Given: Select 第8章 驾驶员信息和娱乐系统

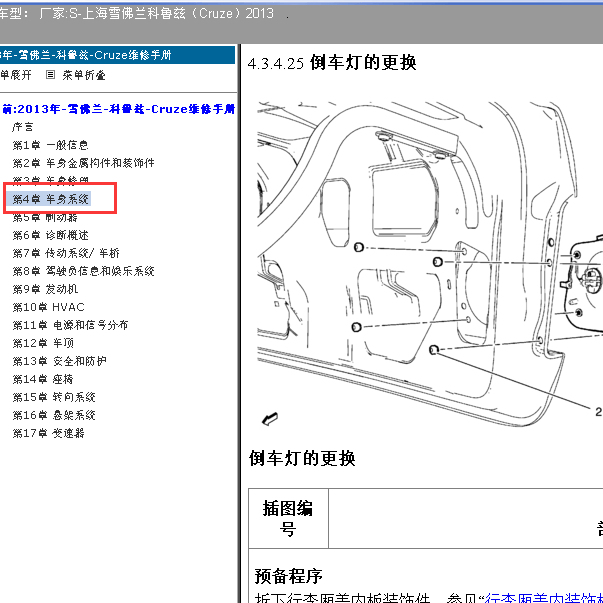Looking at the screenshot, I should [83, 271].
